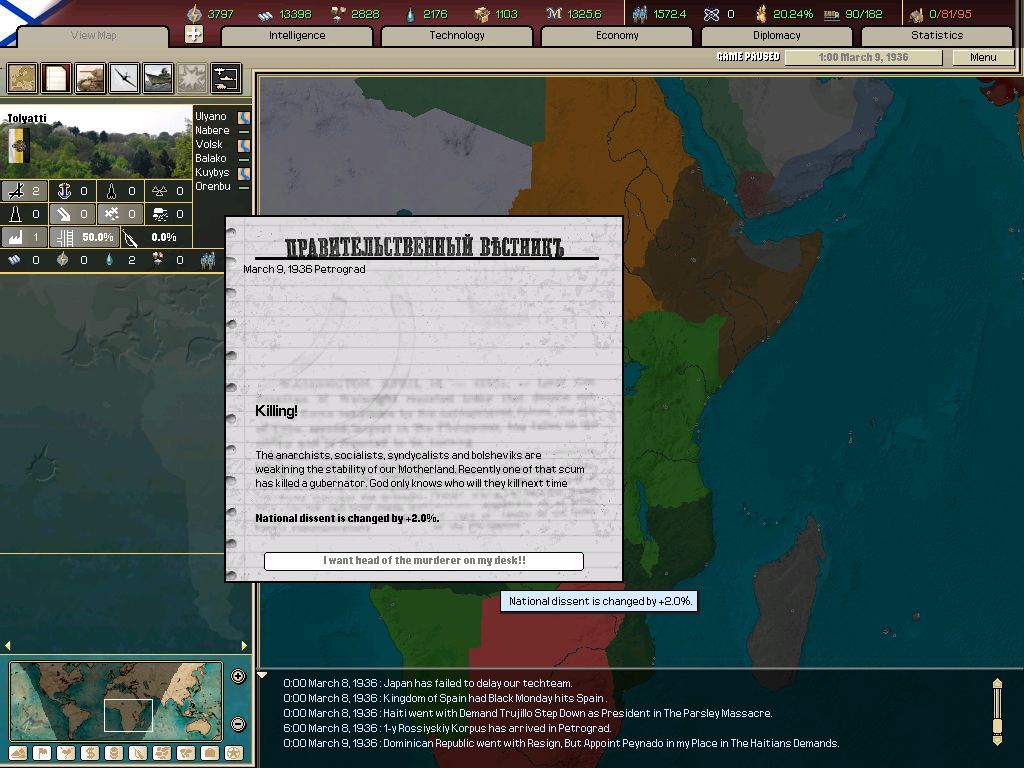Click the Tolyatti owner flag

pyautogui.click(x=19, y=145)
